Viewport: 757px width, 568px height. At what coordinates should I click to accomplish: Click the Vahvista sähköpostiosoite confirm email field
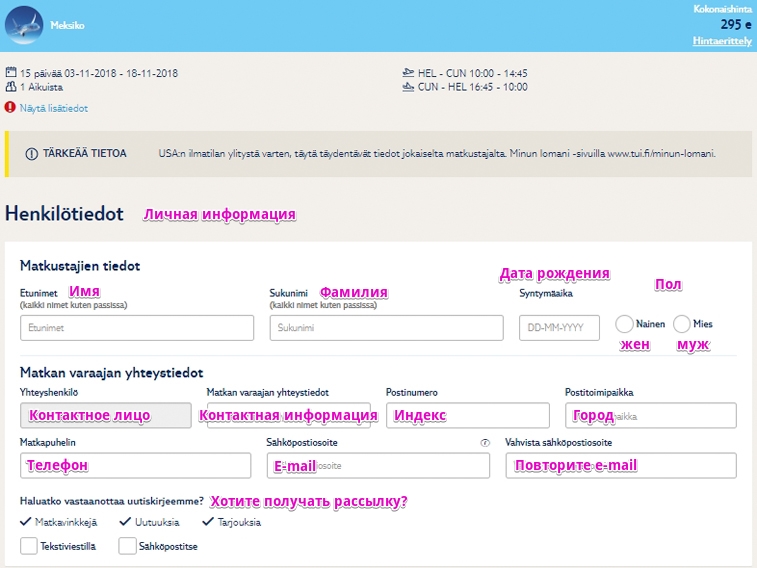(x=621, y=466)
